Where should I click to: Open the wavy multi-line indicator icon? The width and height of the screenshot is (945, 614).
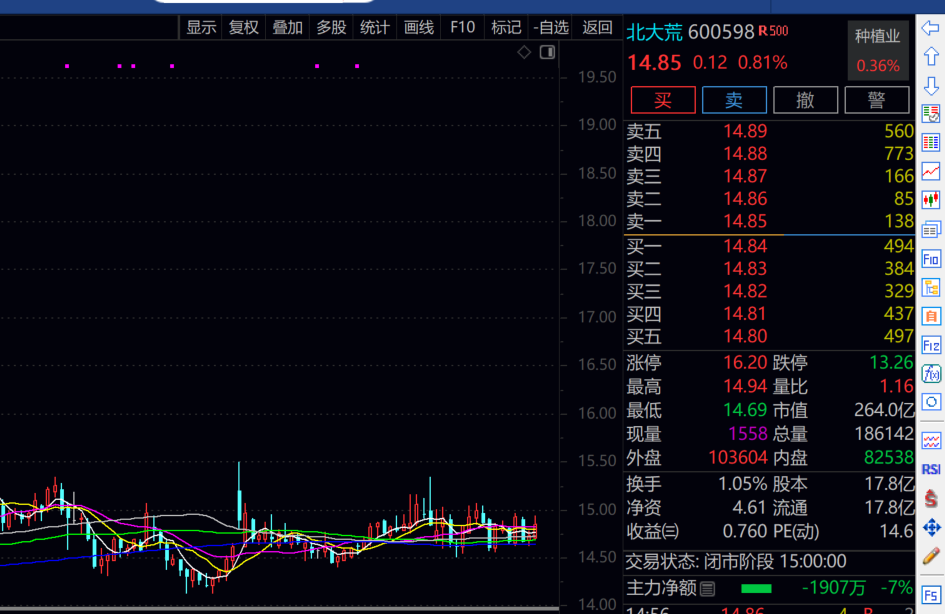click(x=931, y=441)
